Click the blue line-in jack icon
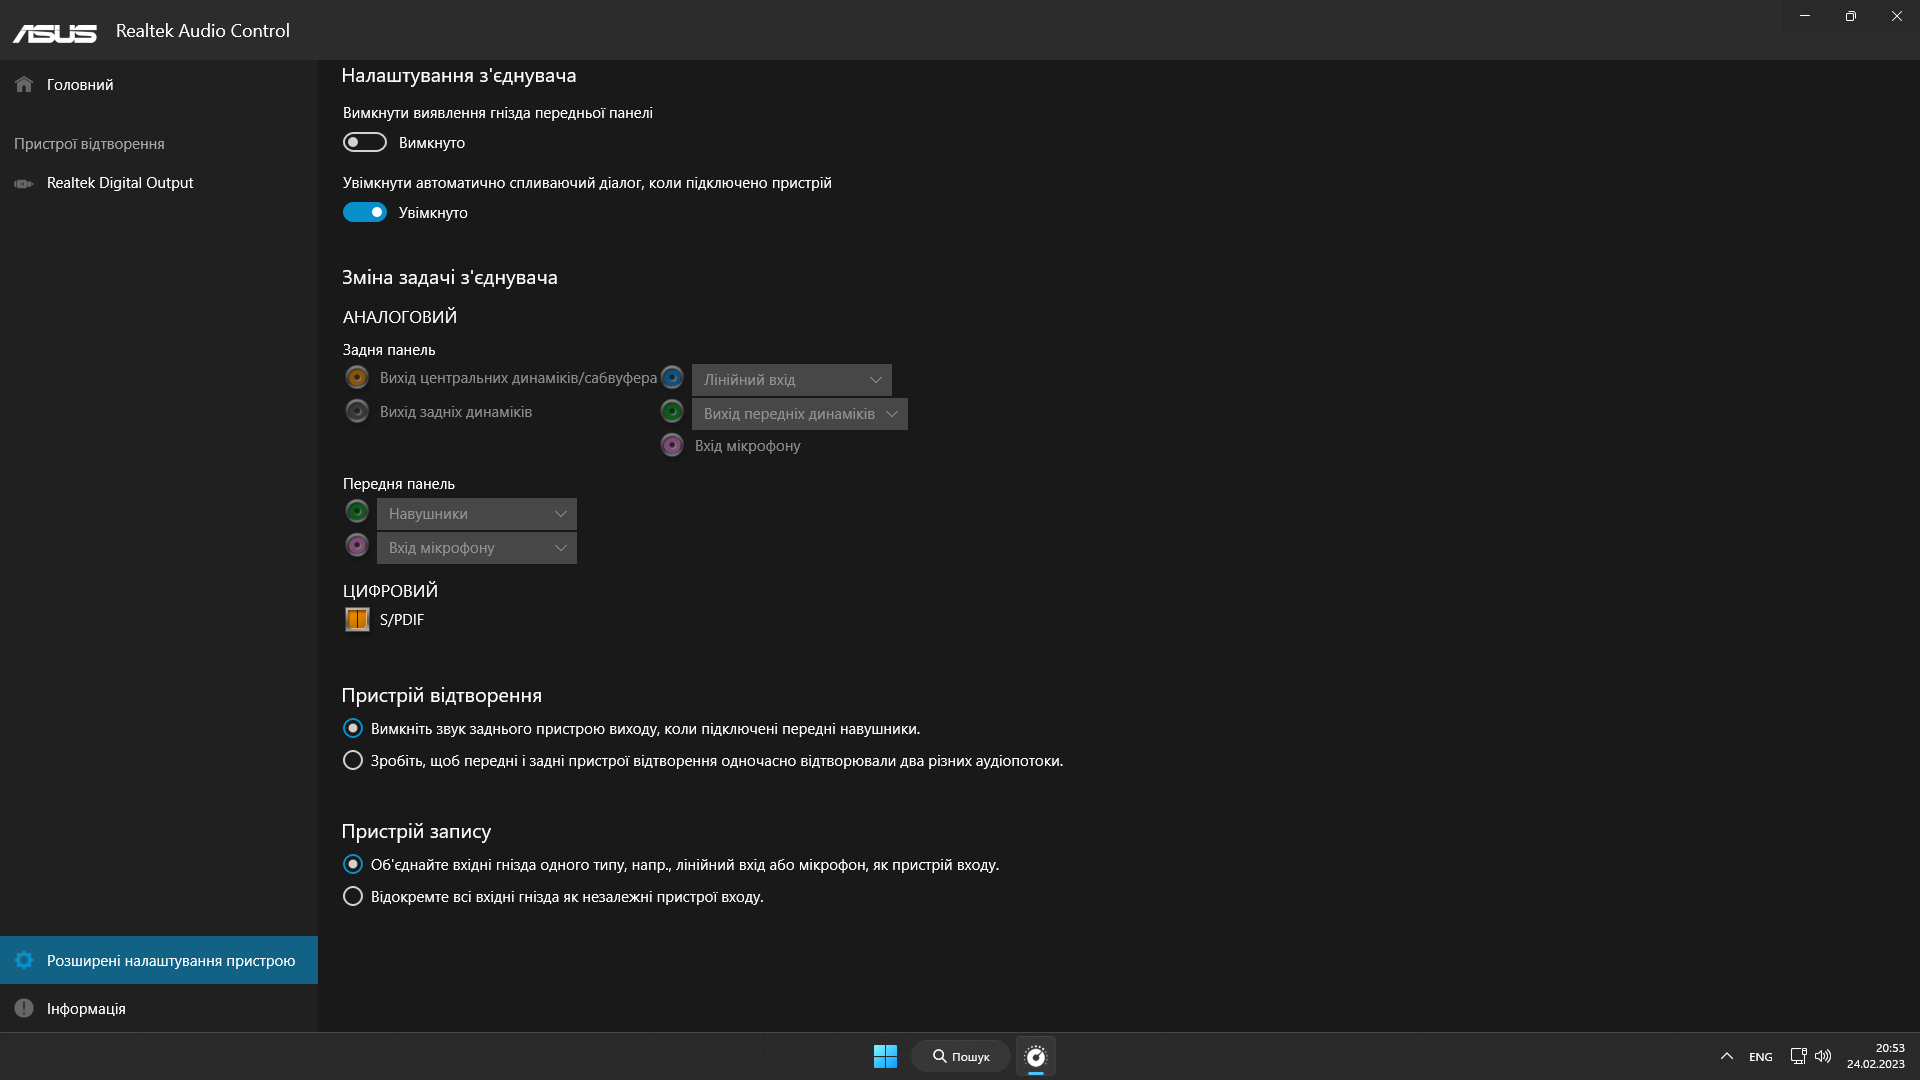This screenshot has height=1080, width=1920. [672, 377]
